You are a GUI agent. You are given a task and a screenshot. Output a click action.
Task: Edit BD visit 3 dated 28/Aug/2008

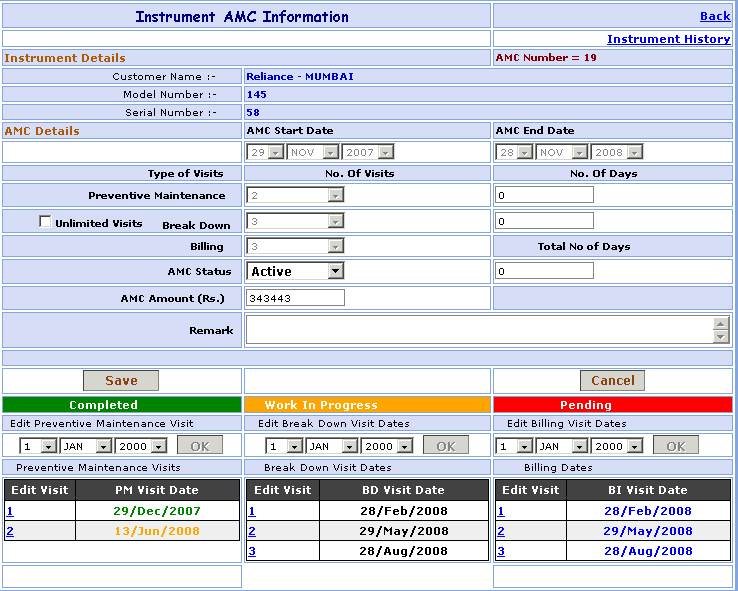click(x=252, y=551)
